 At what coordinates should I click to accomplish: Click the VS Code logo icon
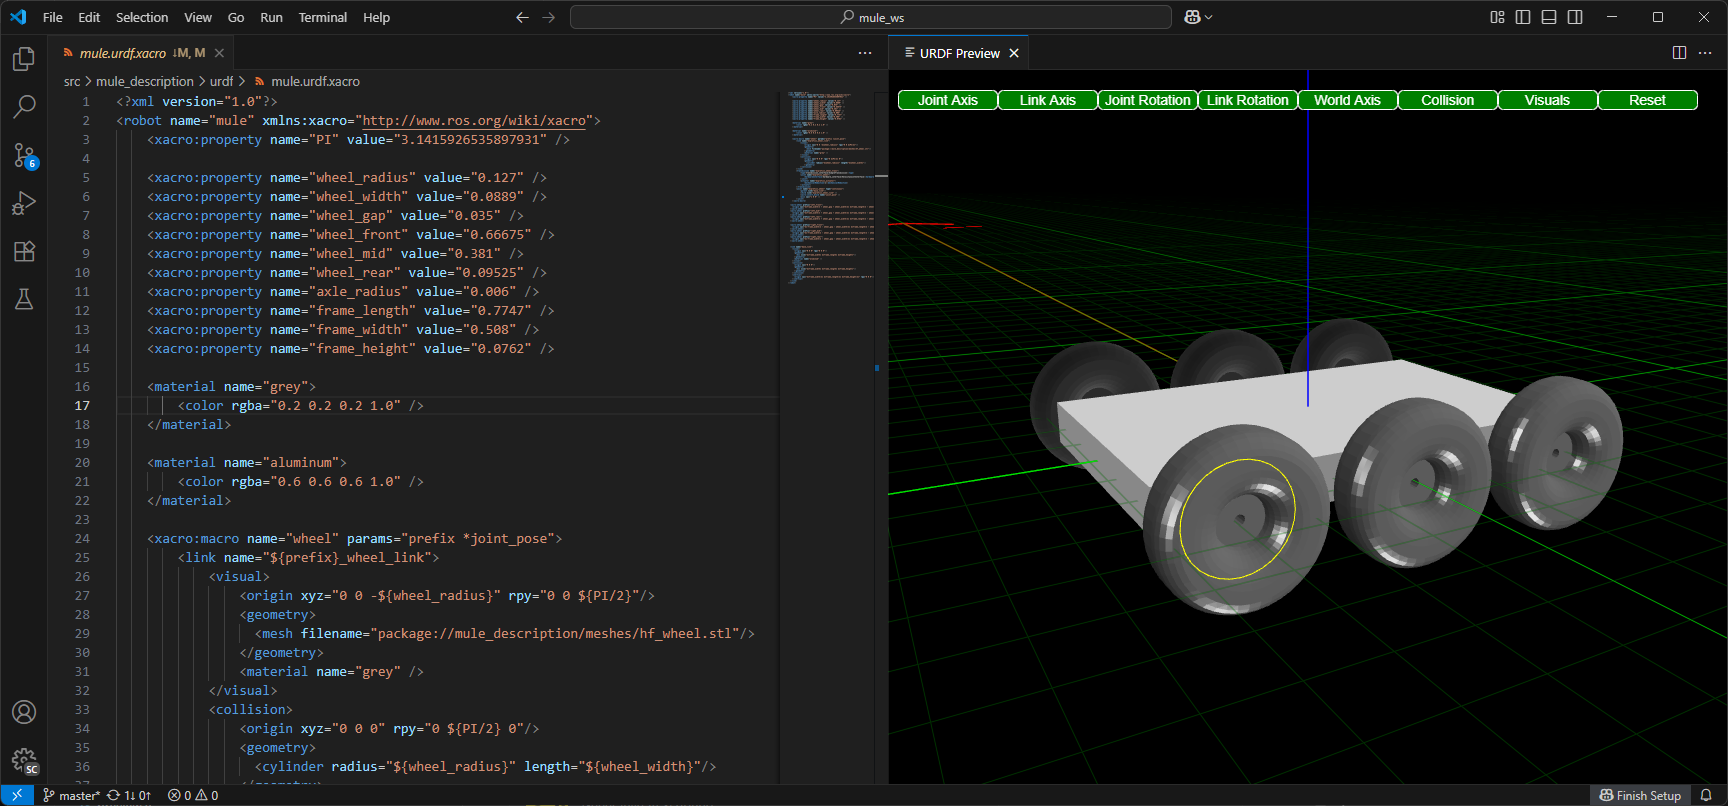(x=18, y=17)
